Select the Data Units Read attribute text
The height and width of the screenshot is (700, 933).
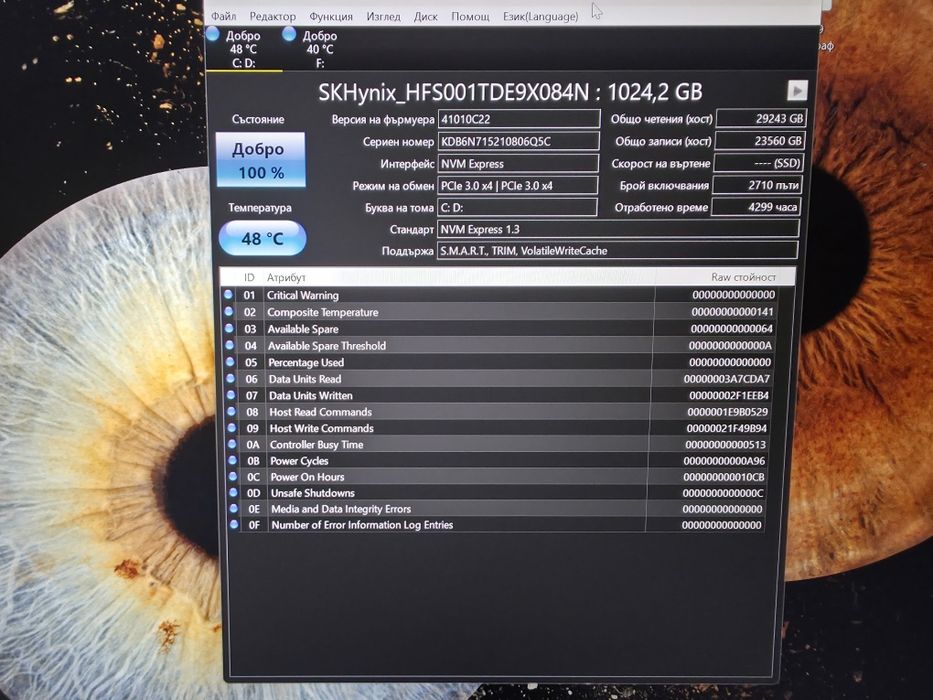(x=305, y=379)
